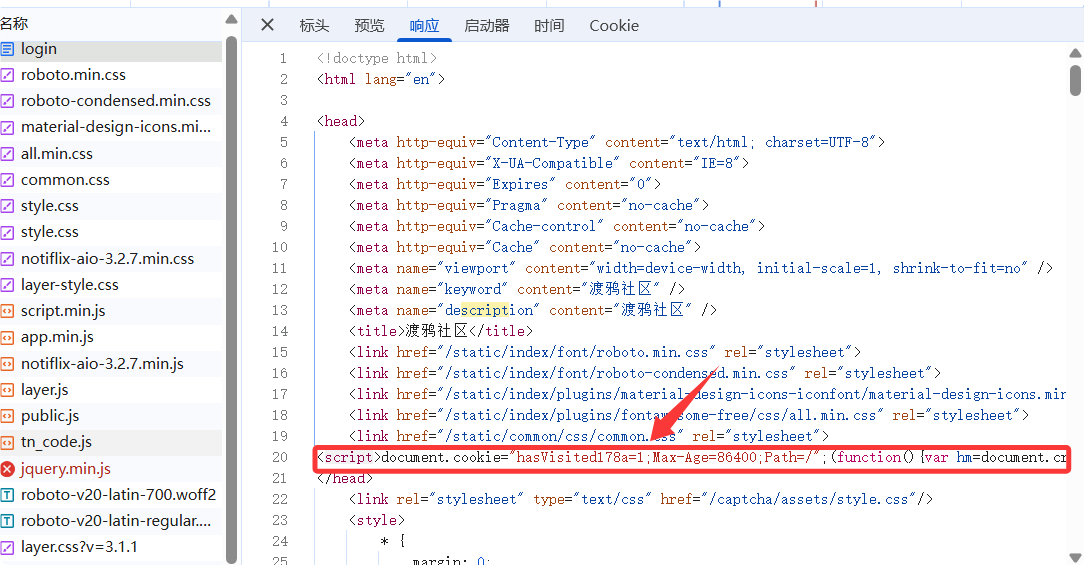This screenshot has height=565, width=1084.
Task: Open the 启动器 tab
Action: (x=486, y=26)
